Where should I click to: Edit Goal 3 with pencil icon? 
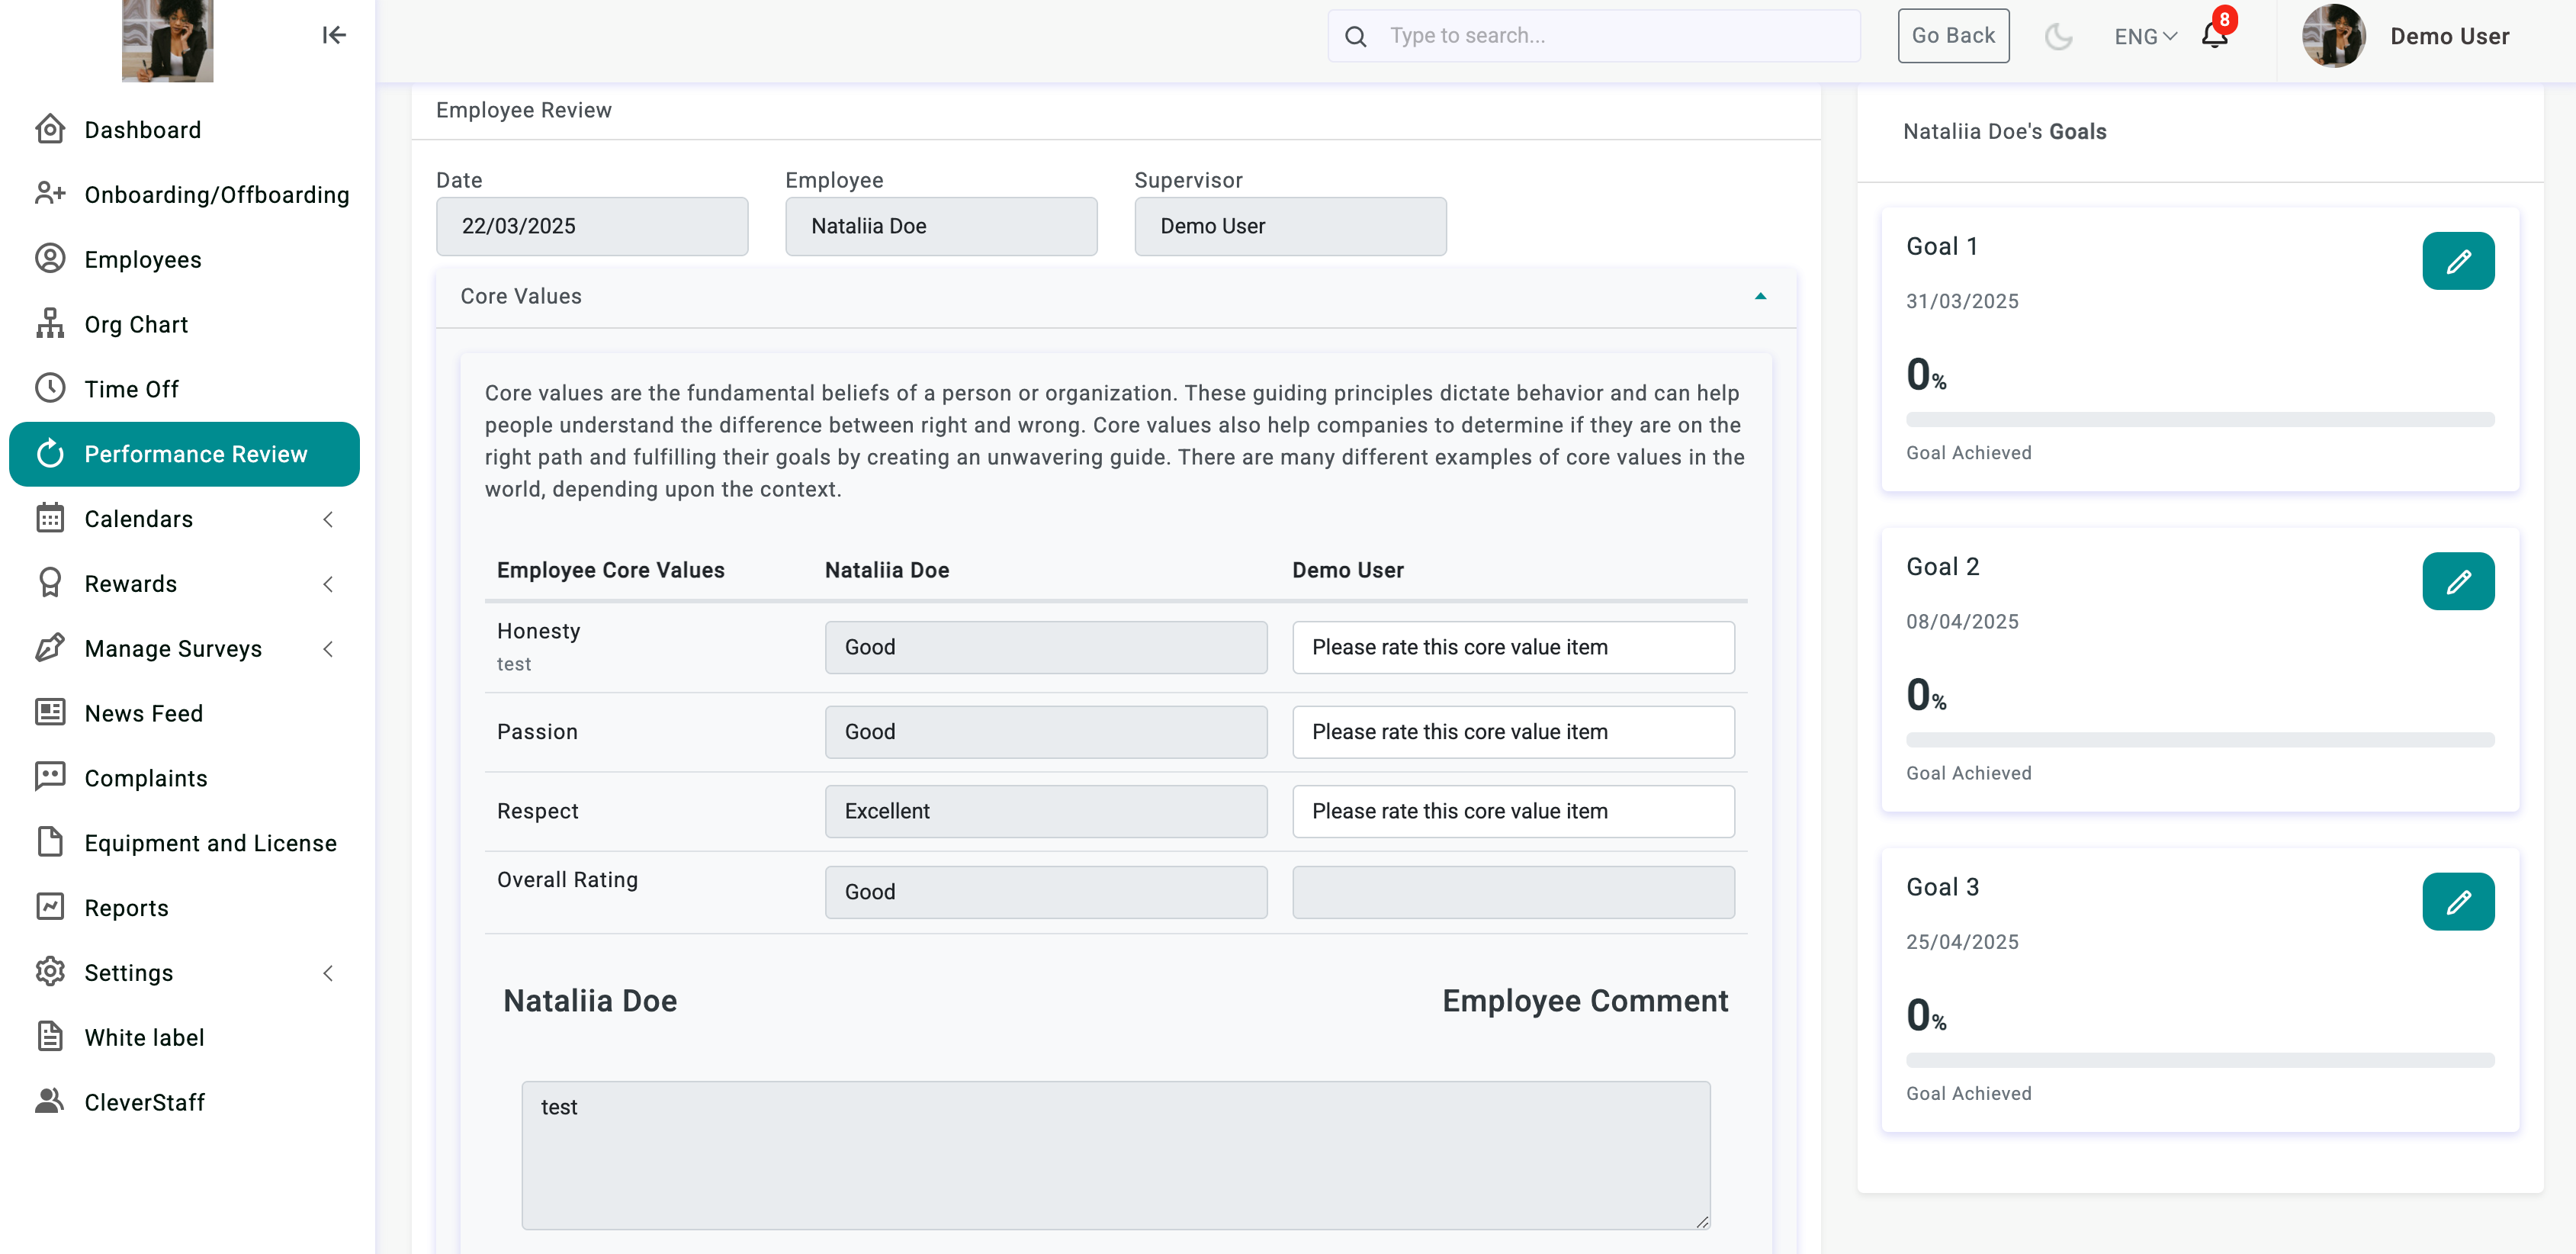[x=2457, y=901]
